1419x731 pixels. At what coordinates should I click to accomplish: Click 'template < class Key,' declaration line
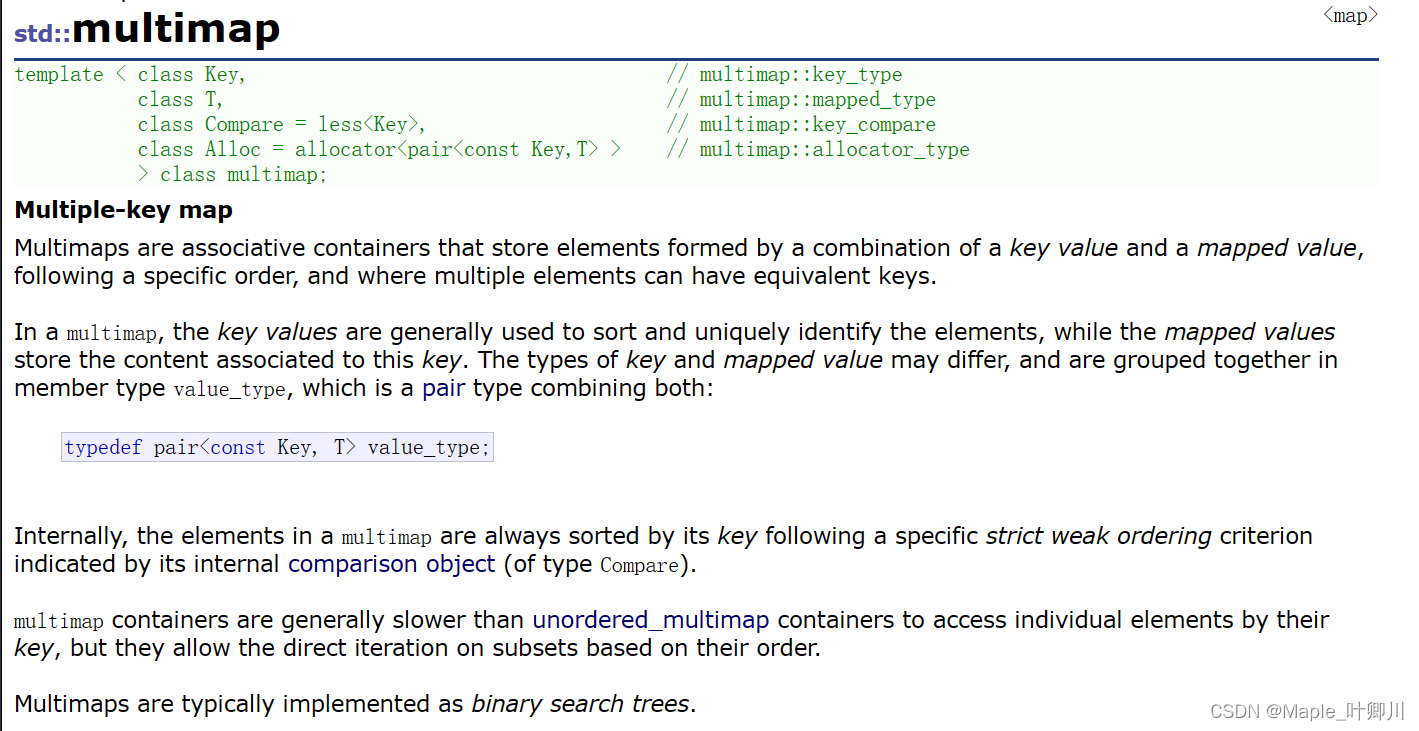(x=130, y=75)
